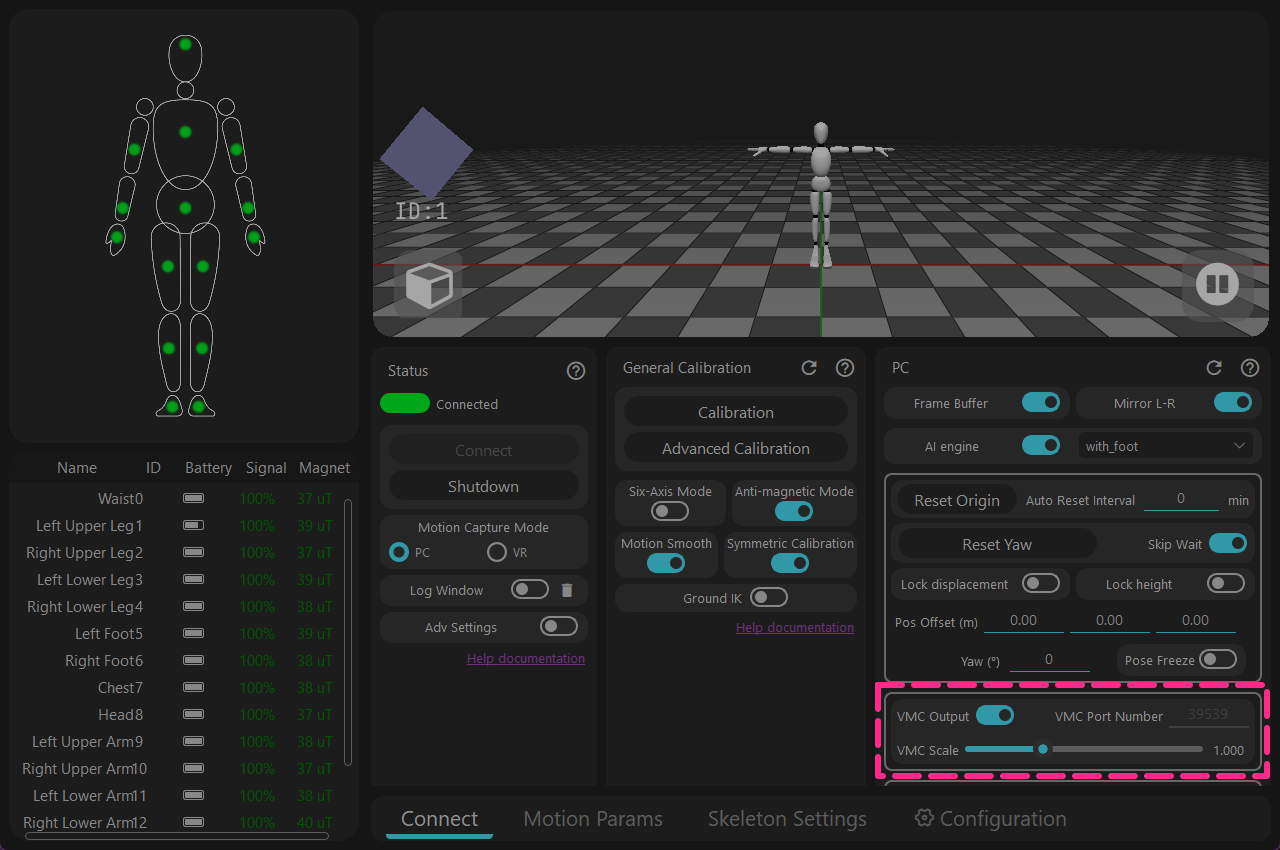1280x850 pixels.
Task: Open the Configuration tab
Action: pos(990,819)
